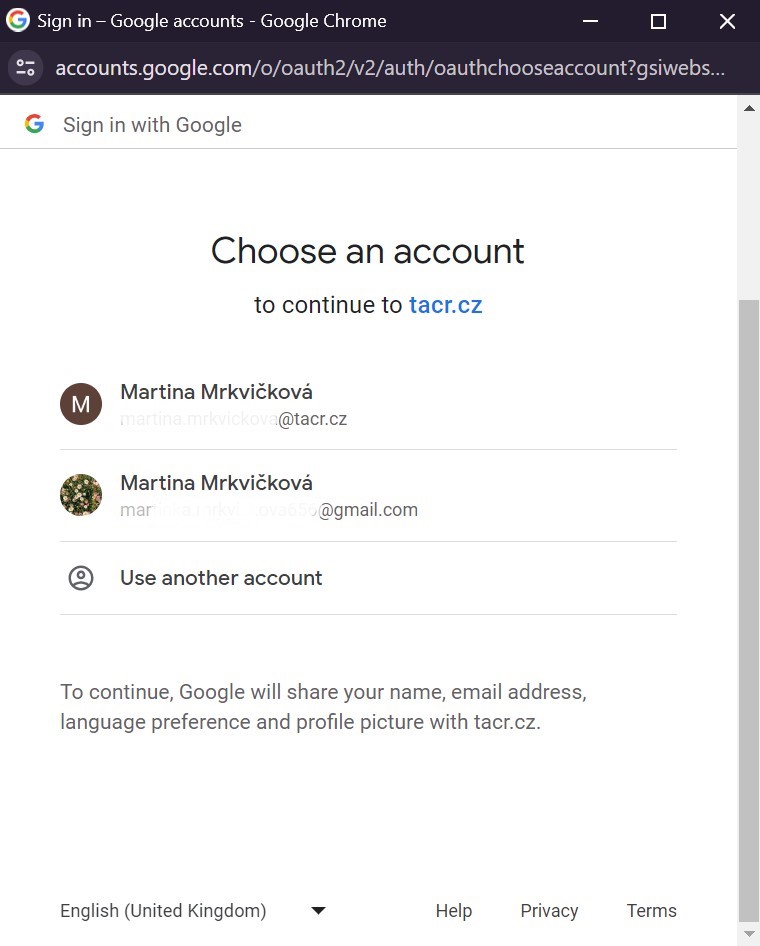760x946 pixels.
Task: Click the language dropdown arrow
Action: (x=318, y=910)
